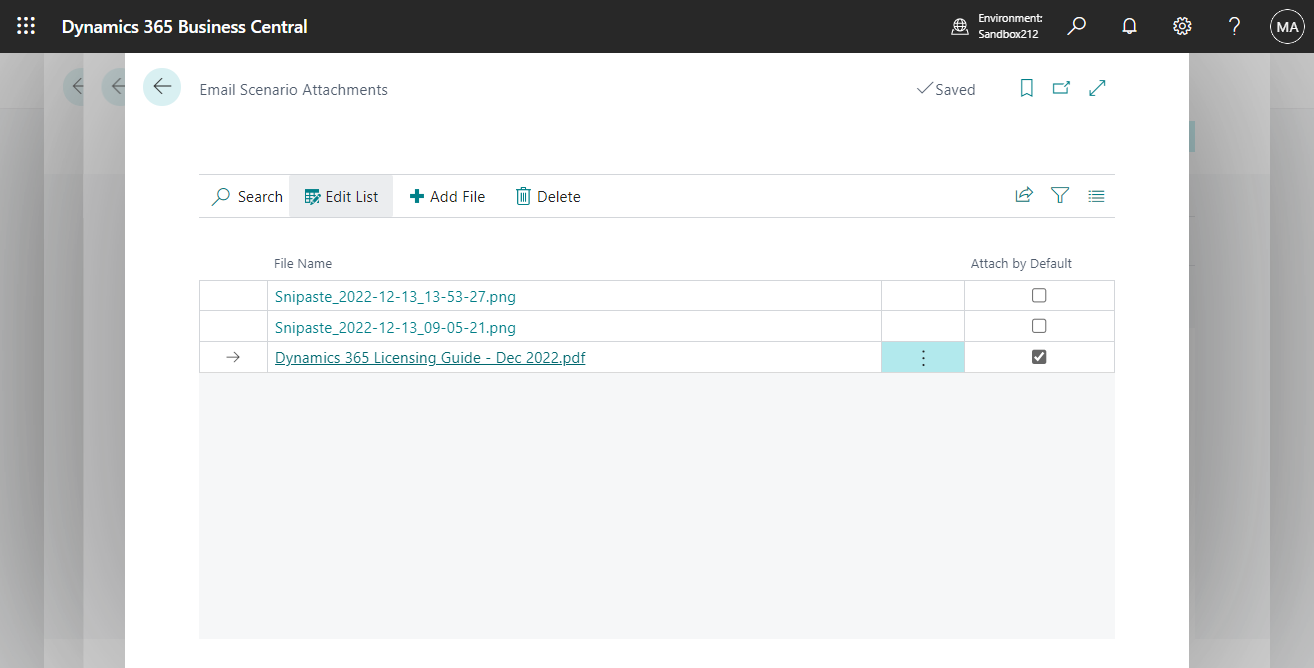Click the Add File action
Screen dimensions: 1314x668
pos(447,196)
